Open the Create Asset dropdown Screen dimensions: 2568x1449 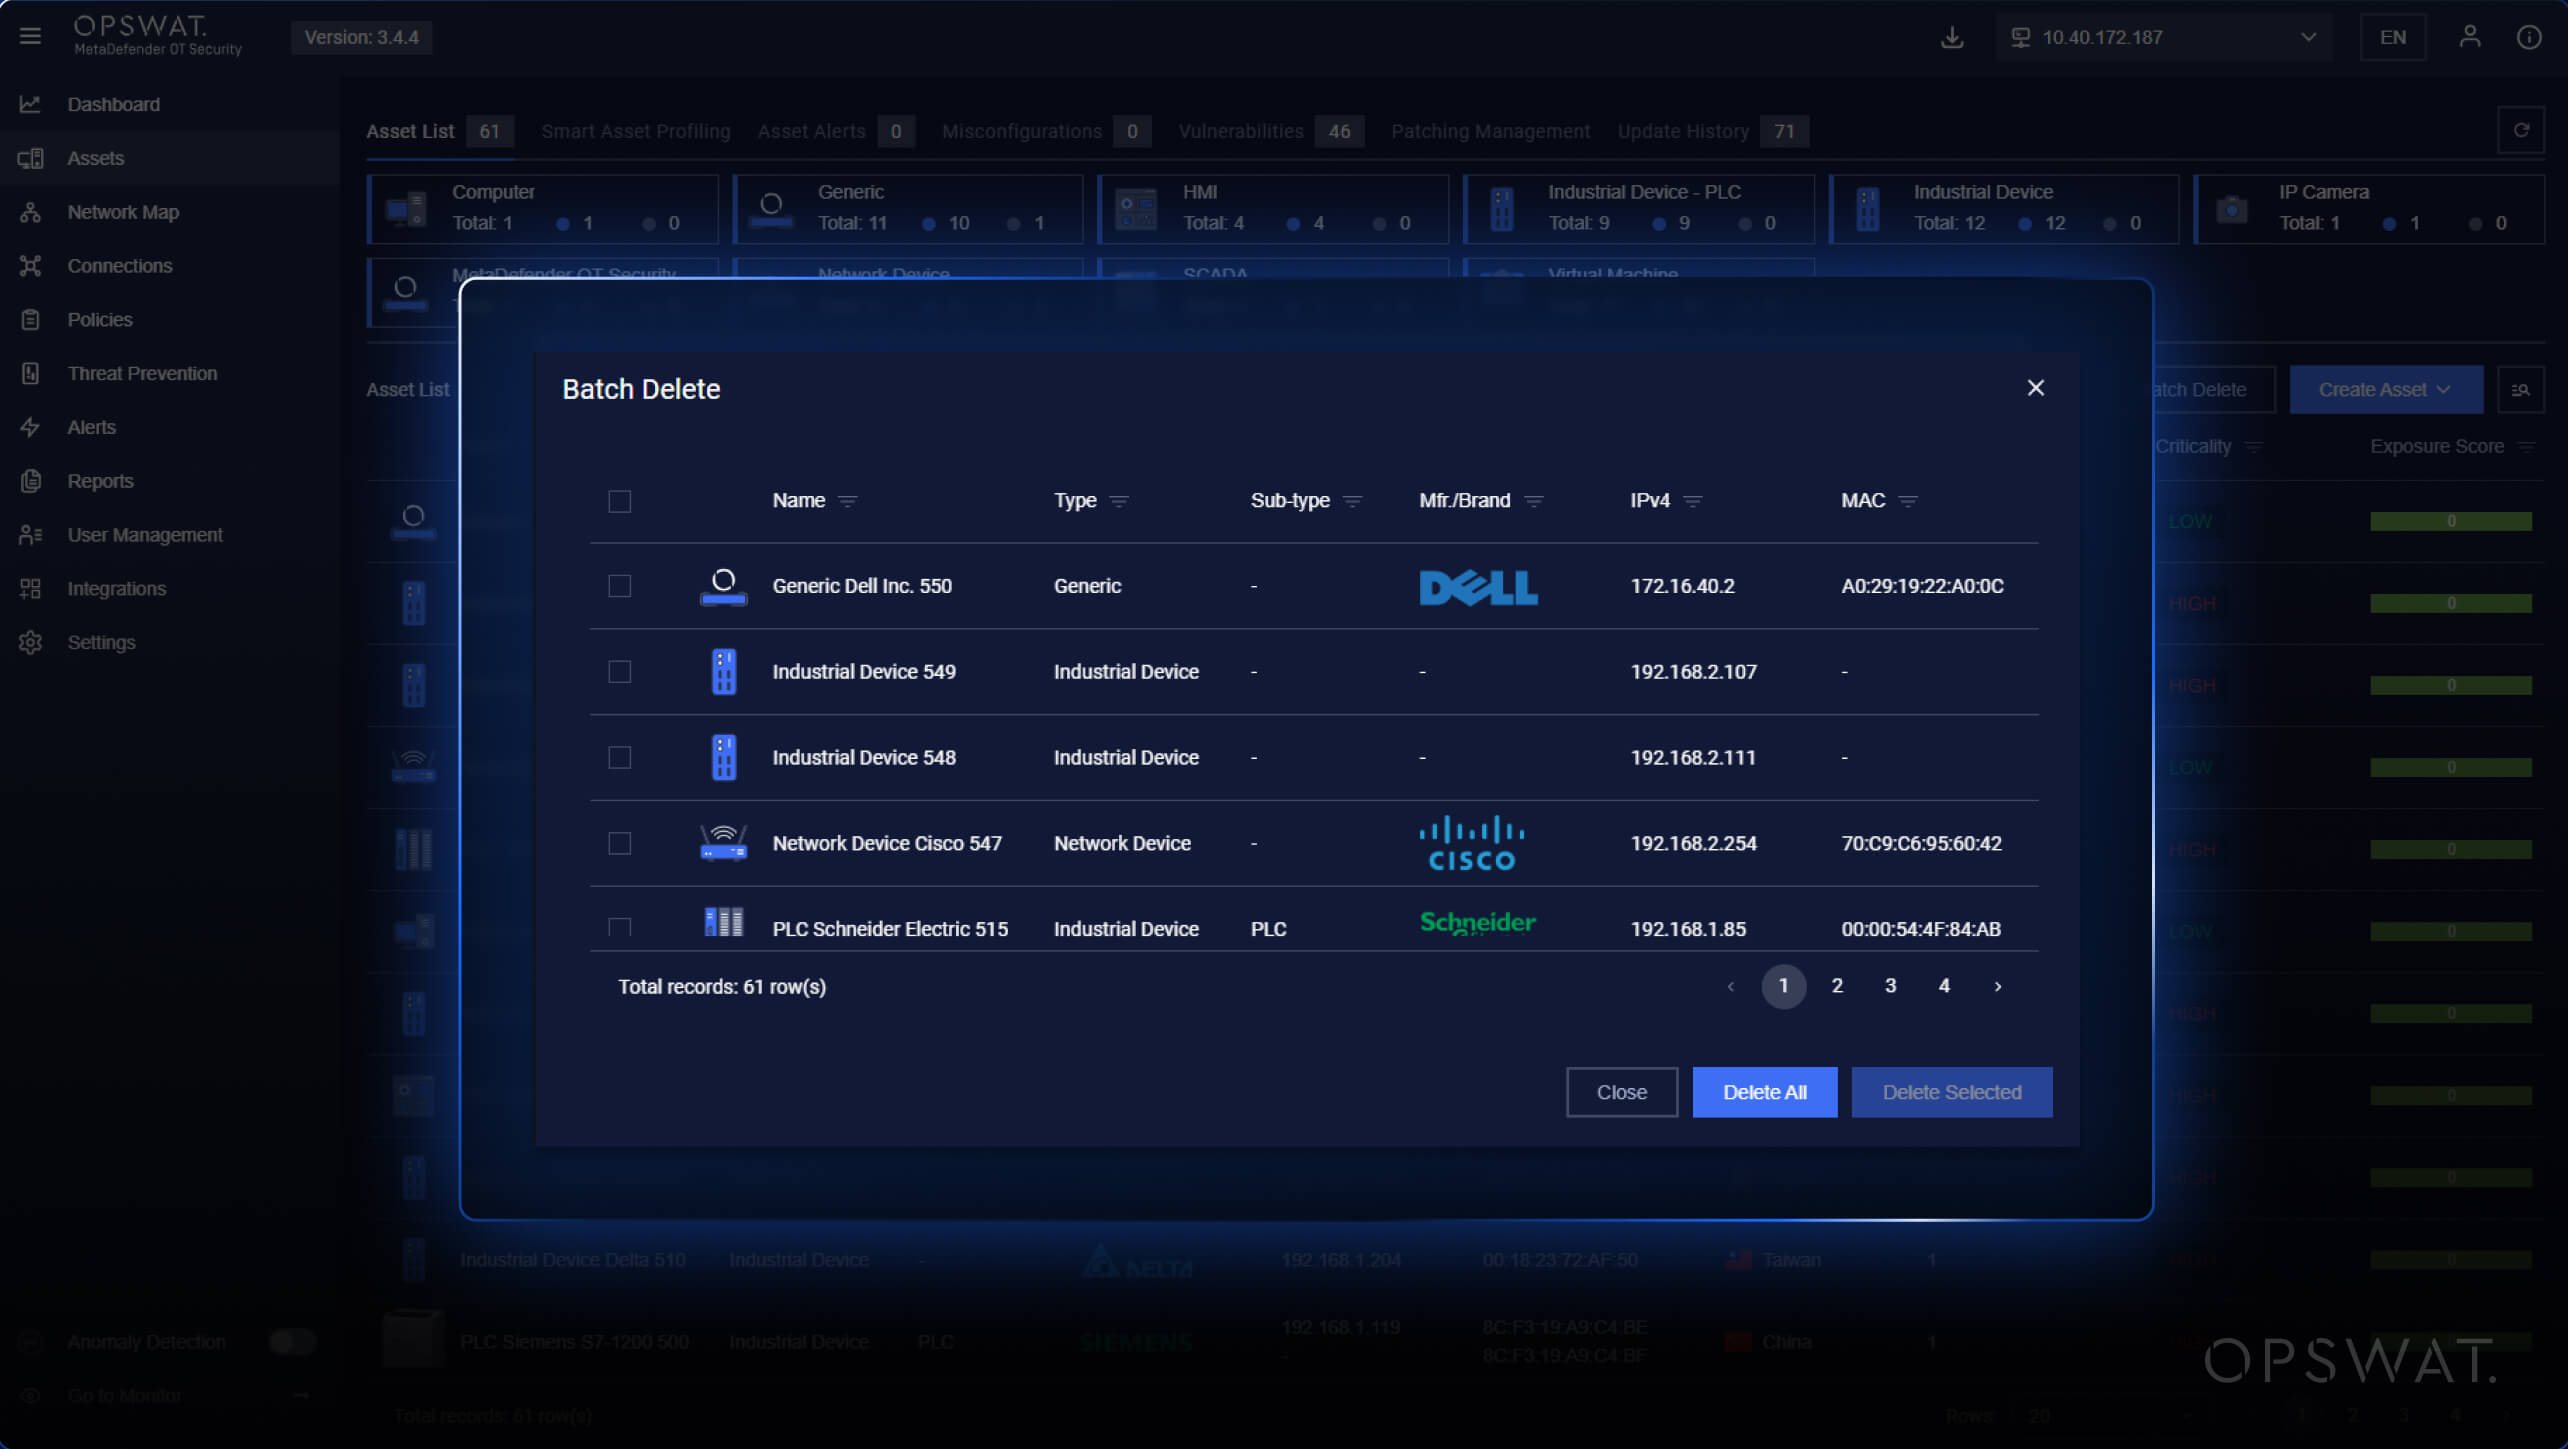pyautogui.click(x=2386, y=389)
